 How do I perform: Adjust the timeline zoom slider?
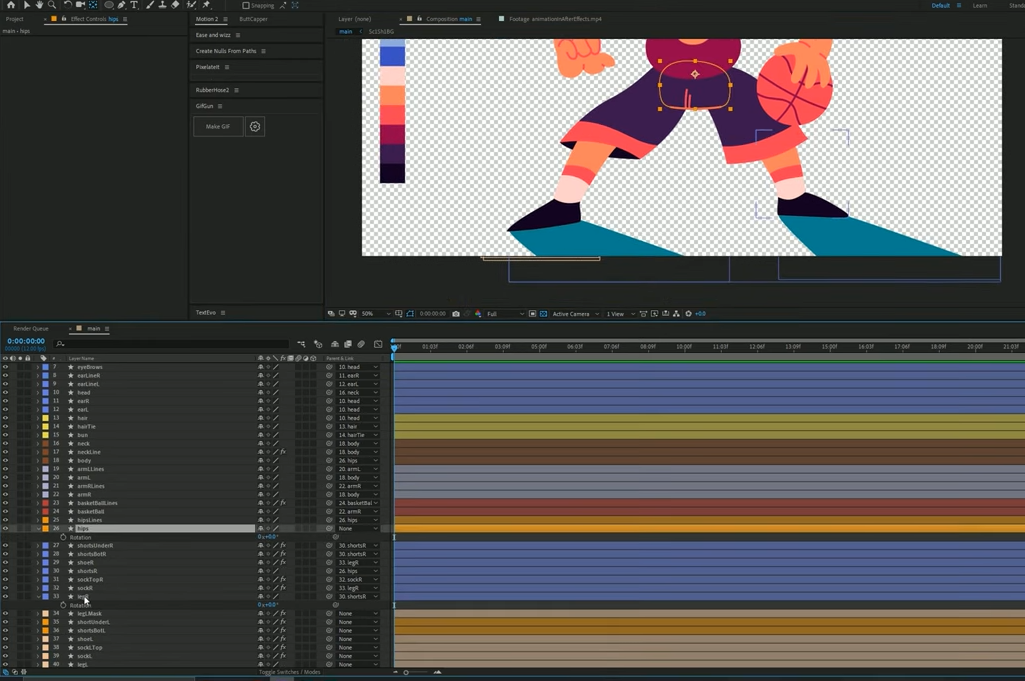pos(406,672)
